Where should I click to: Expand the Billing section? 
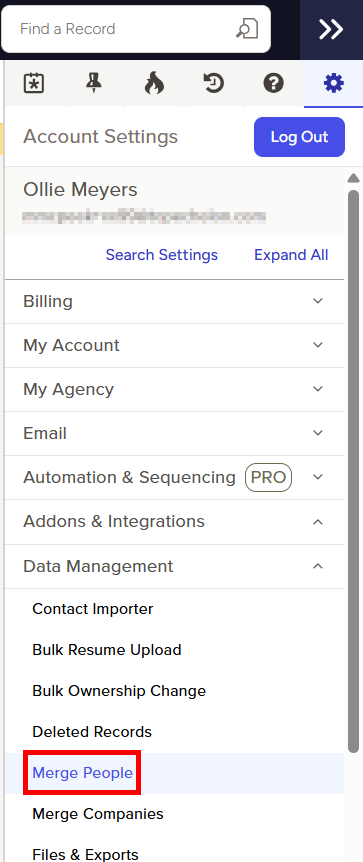[x=174, y=301]
